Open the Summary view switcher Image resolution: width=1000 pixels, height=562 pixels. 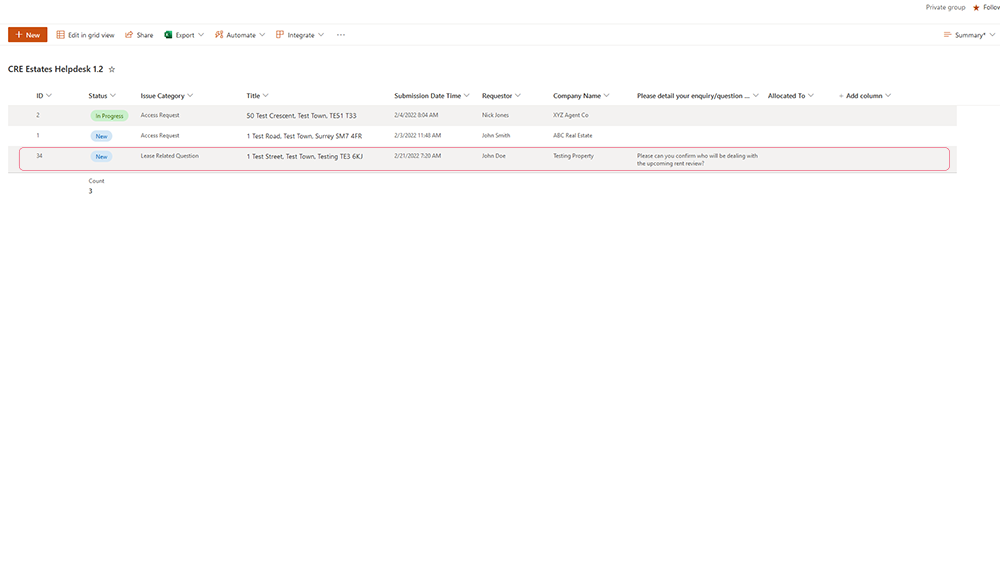pyautogui.click(x=969, y=35)
